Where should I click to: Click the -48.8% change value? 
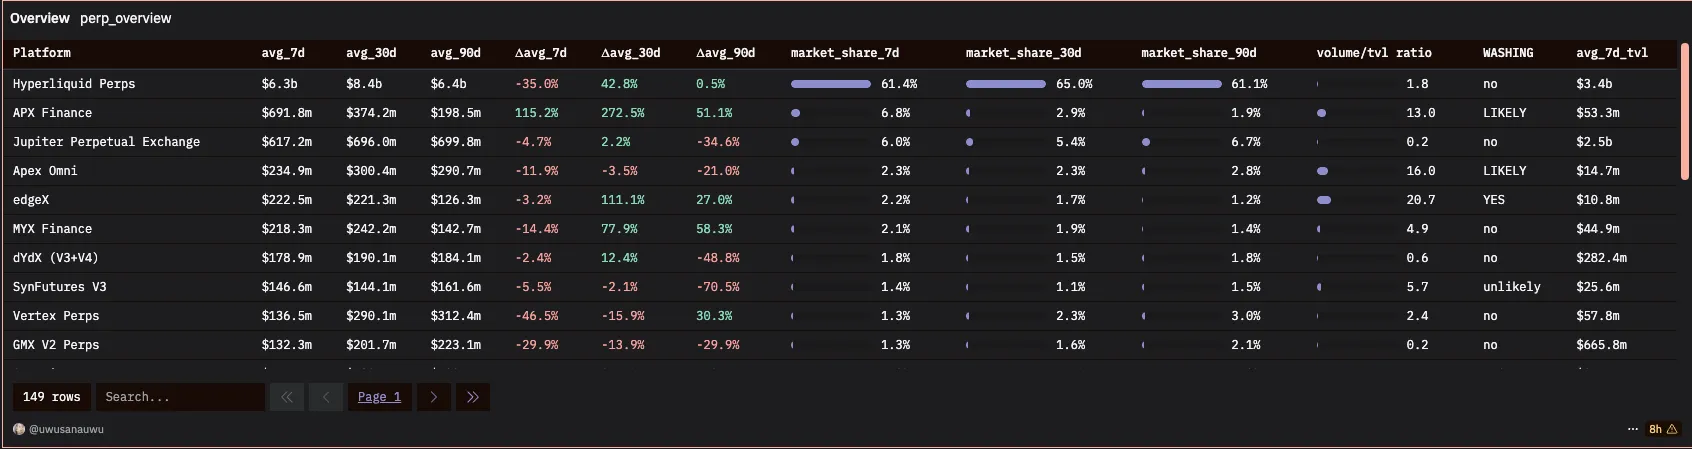coord(718,258)
